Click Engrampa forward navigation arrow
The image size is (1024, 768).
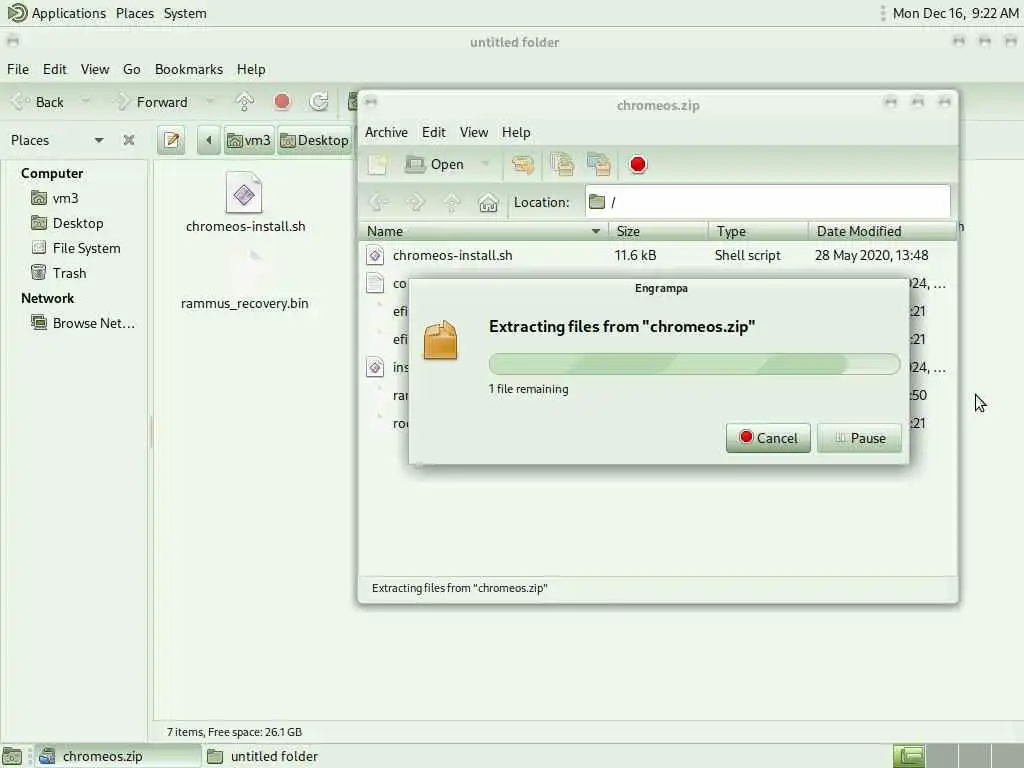(415, 202)
